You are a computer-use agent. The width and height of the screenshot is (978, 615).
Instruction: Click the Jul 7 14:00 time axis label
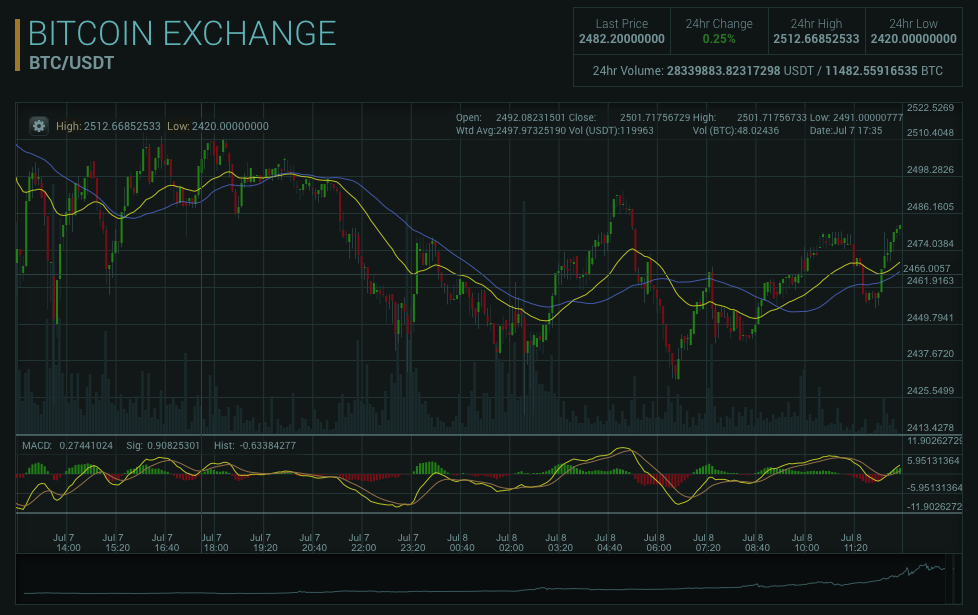click(67, 543)
